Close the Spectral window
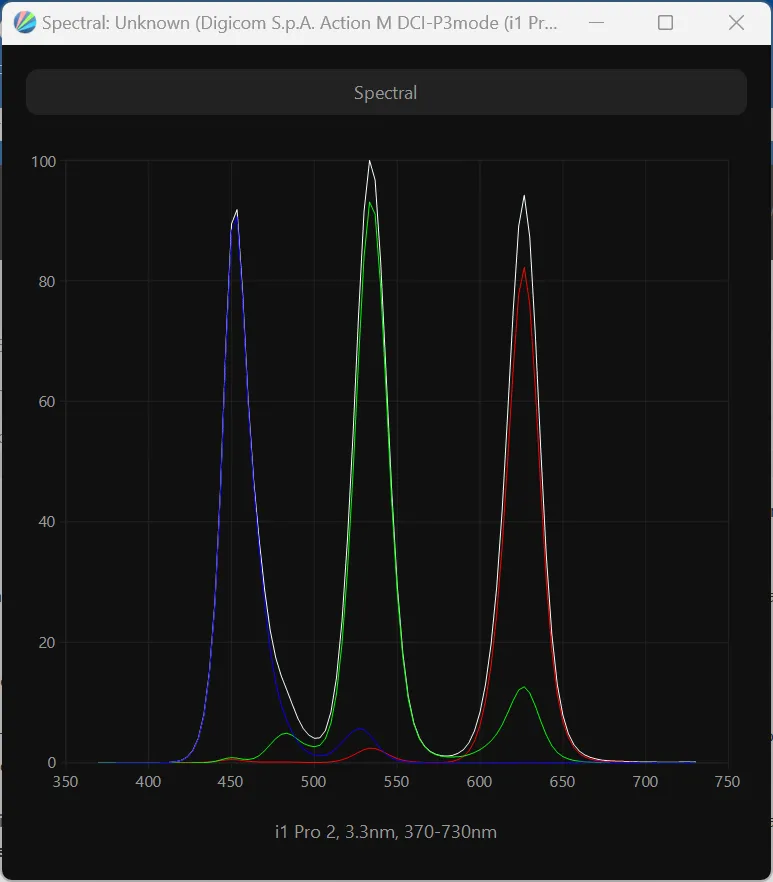This screenshot has width=773, height=882. pyautogui.click(x=736, y=23)
